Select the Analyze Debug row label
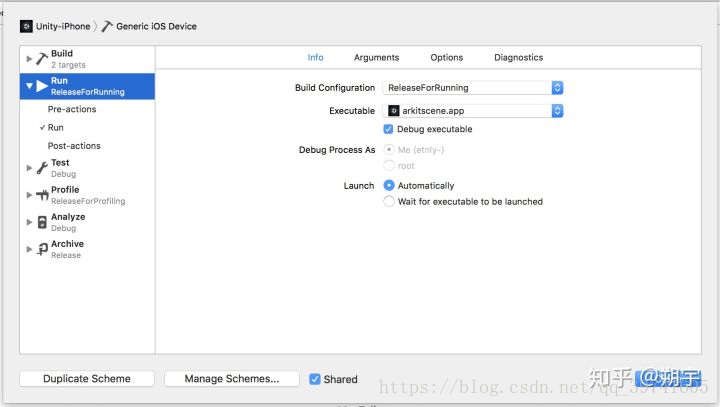The image size is (720, 407). pos(68,222)
